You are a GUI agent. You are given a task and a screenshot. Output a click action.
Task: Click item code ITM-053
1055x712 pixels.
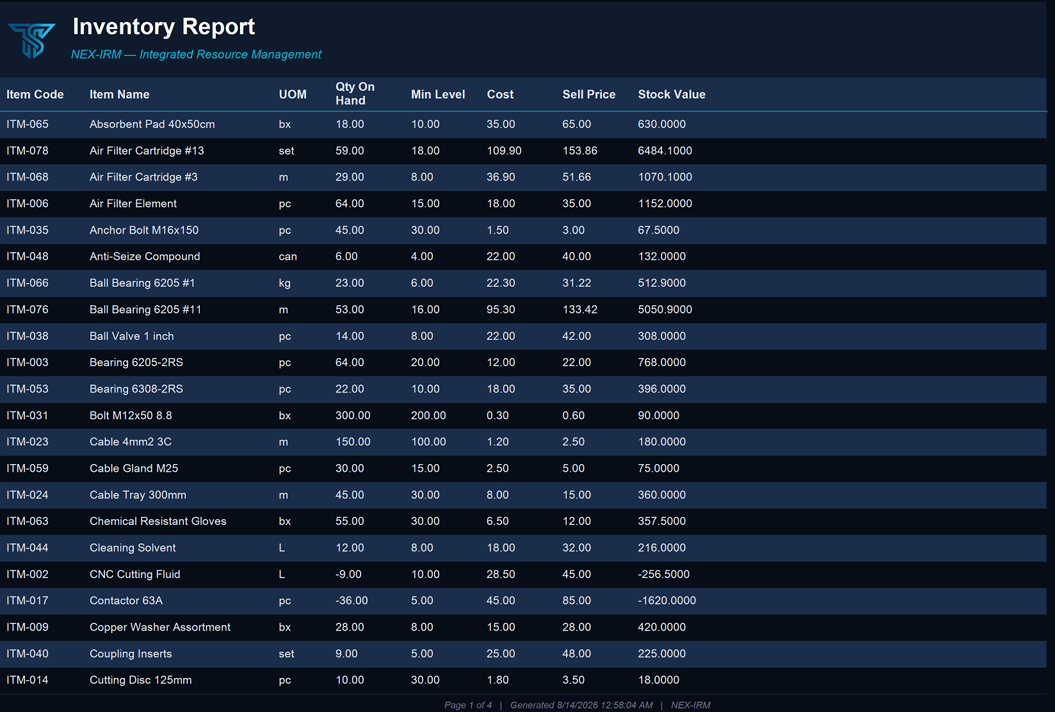tap(28, 389)
